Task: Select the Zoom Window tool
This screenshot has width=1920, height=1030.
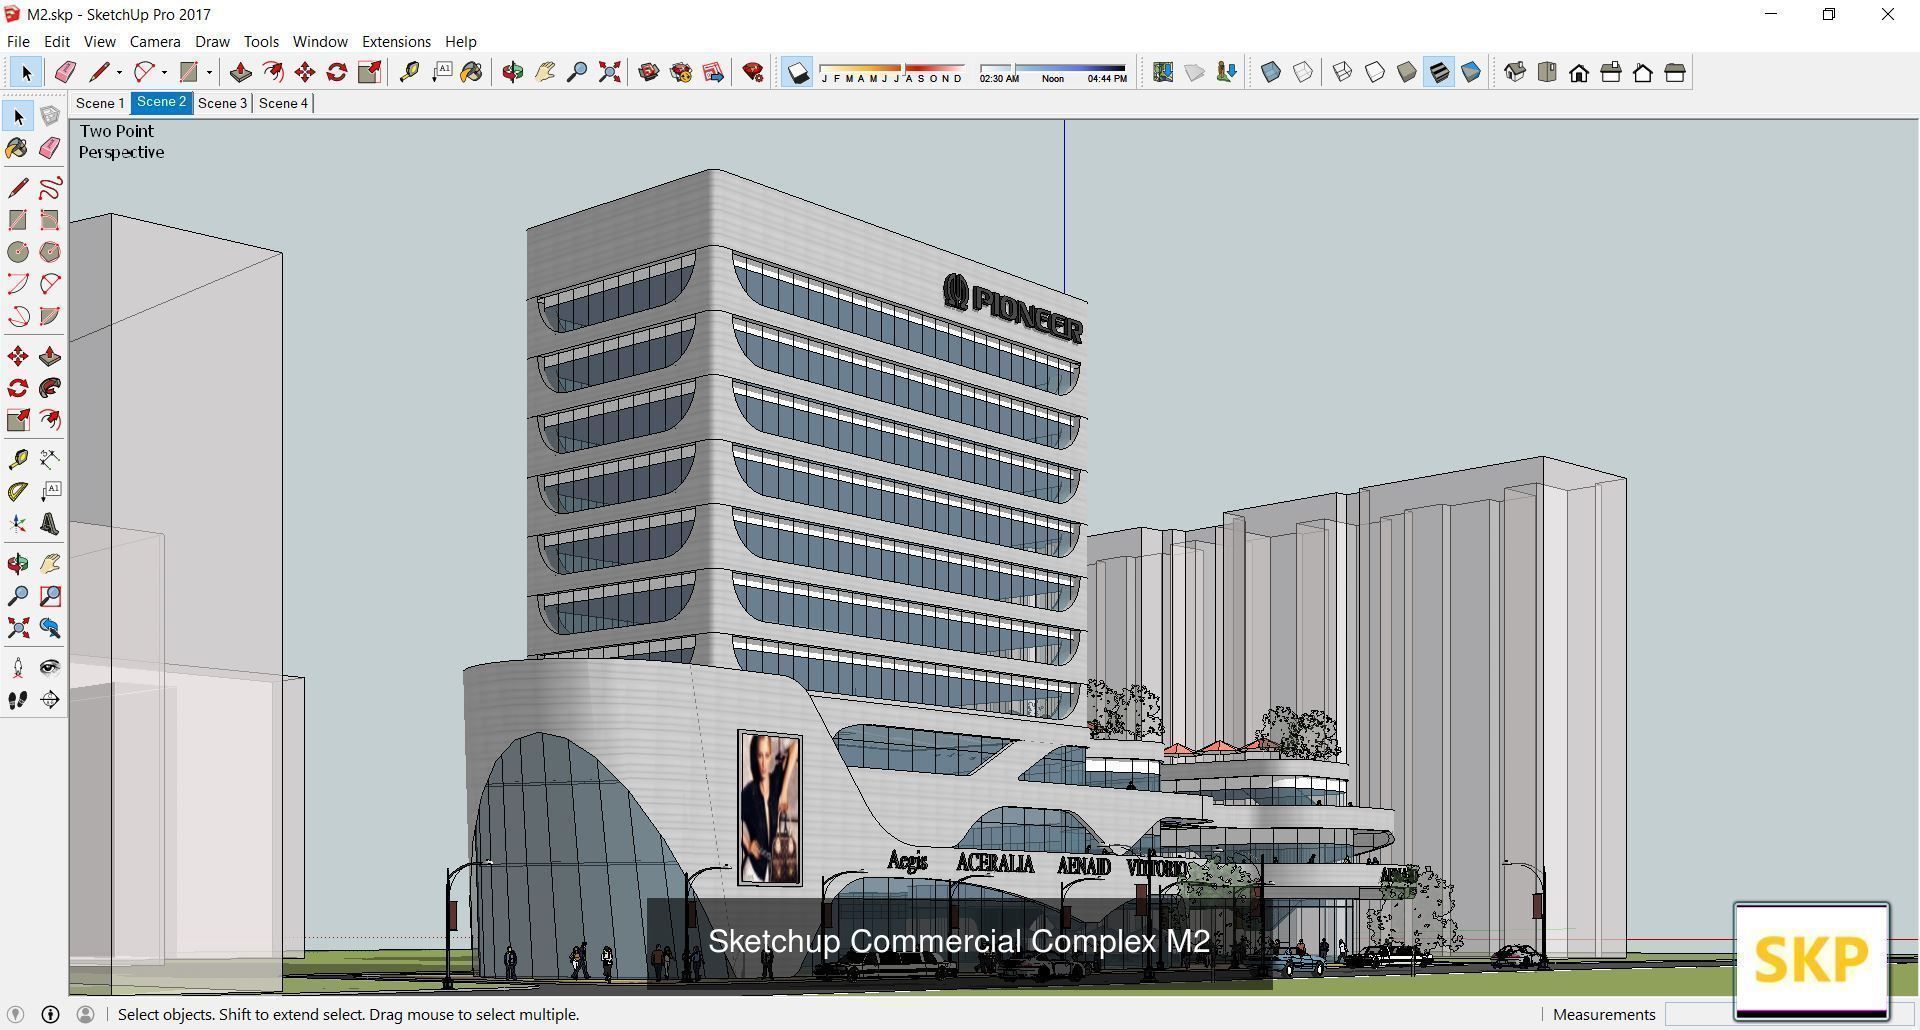Action: (50, 596)
